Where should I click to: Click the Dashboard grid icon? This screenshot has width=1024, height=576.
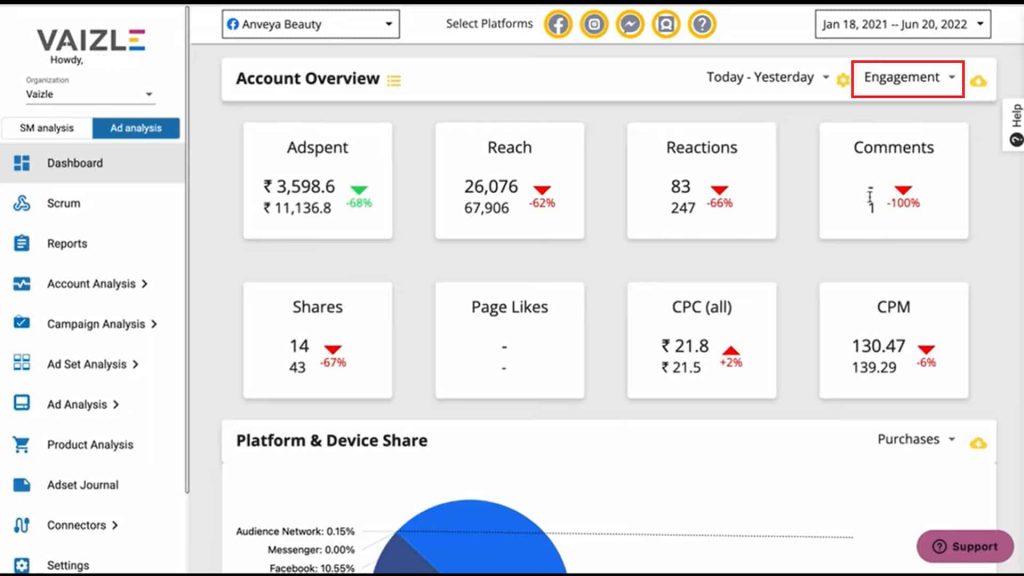click(22, 163)
